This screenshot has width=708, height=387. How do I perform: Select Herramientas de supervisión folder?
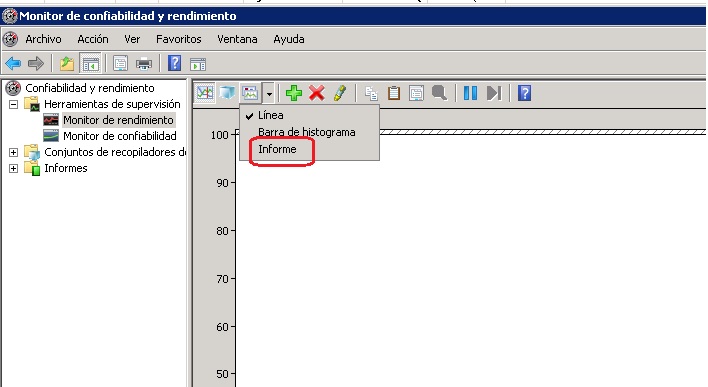point(112,104)
